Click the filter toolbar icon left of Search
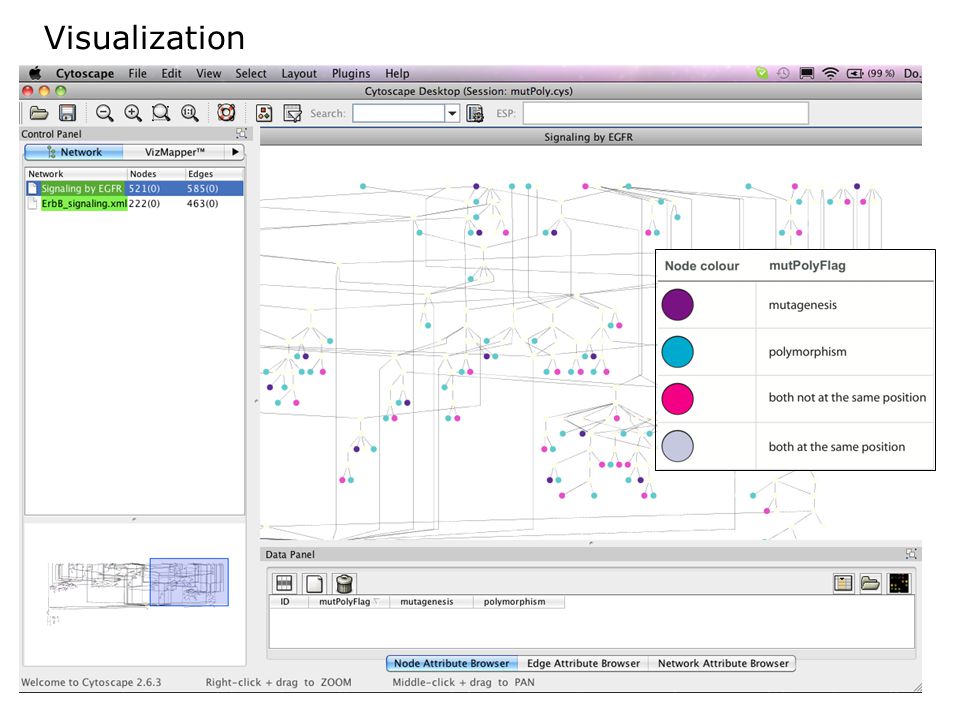 click(x=293, y=113)
